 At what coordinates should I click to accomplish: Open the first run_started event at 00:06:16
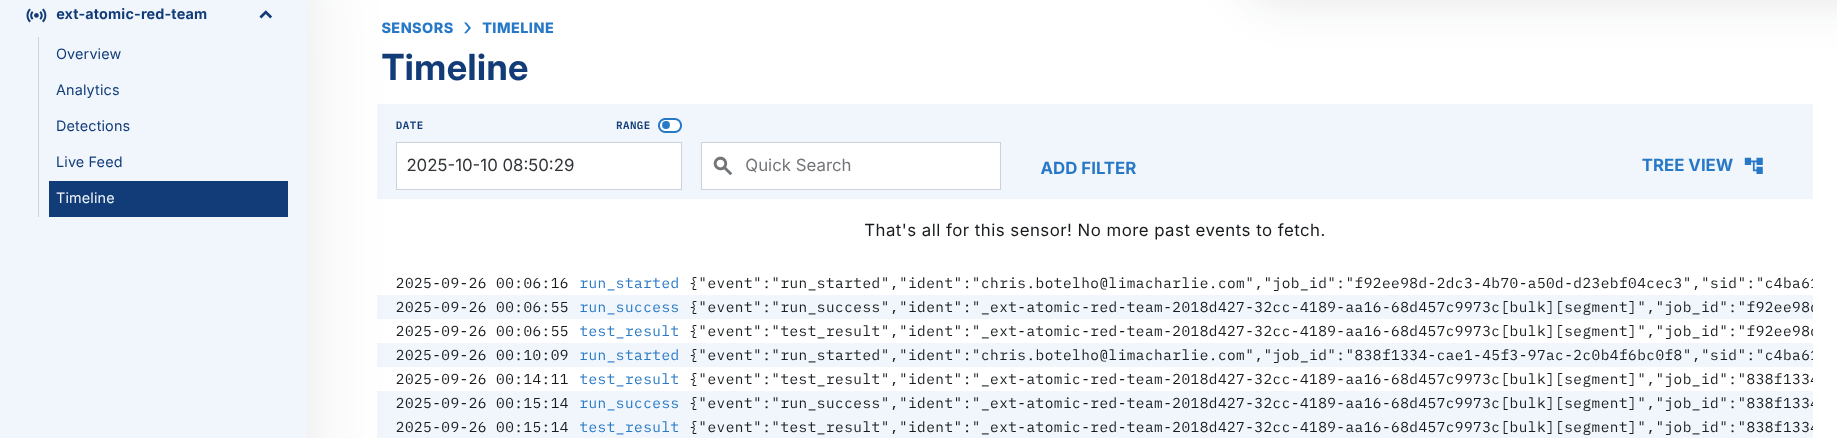tap(629, 283)
